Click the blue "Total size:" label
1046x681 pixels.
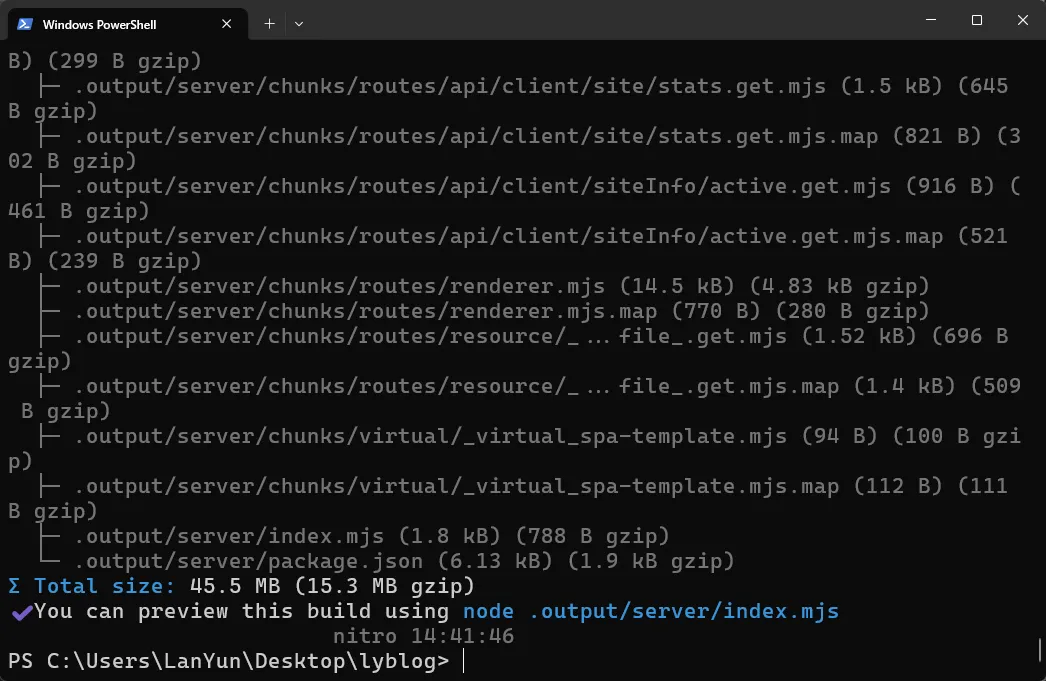pyautogui.click(x=105, y=586)
